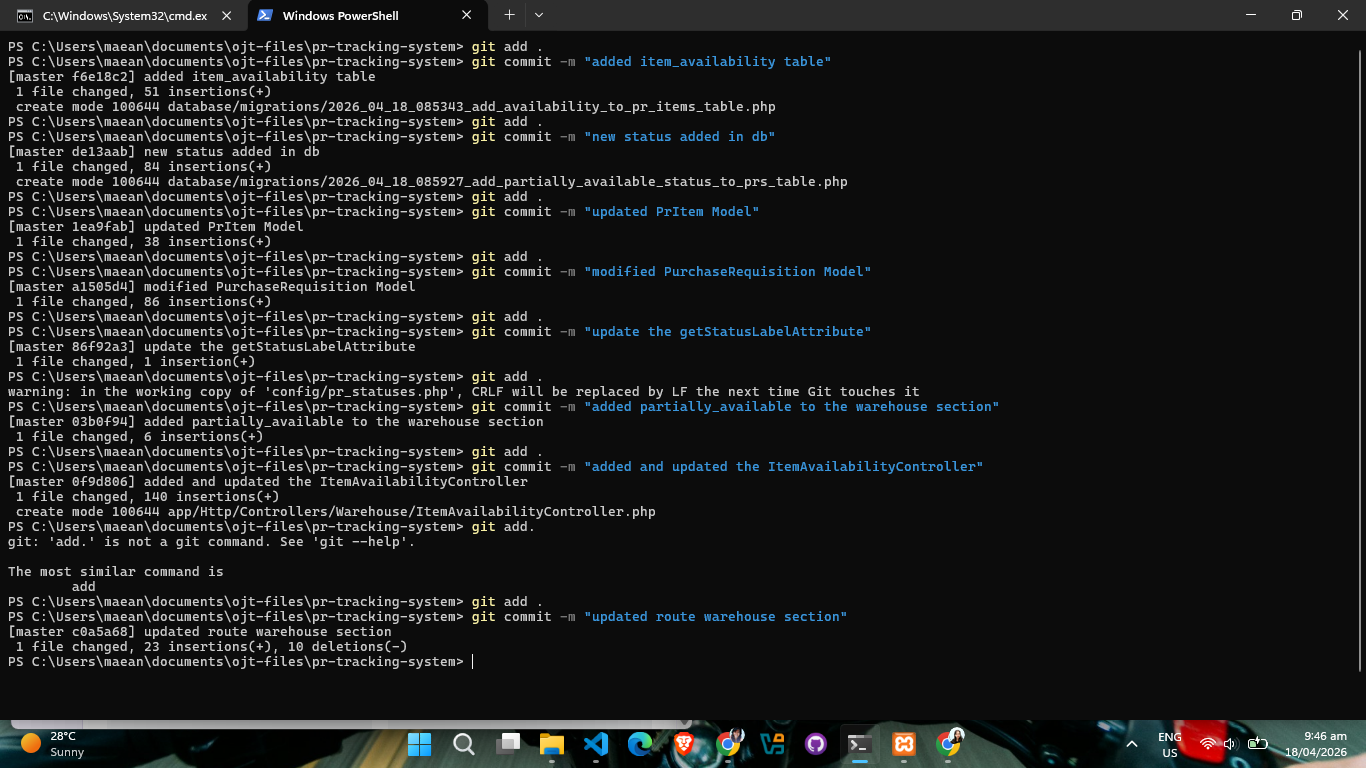Screen dimensions: 1366x768
Task: Click the ItemAvailabilityController.php create mode line
Action: point(336,512)
